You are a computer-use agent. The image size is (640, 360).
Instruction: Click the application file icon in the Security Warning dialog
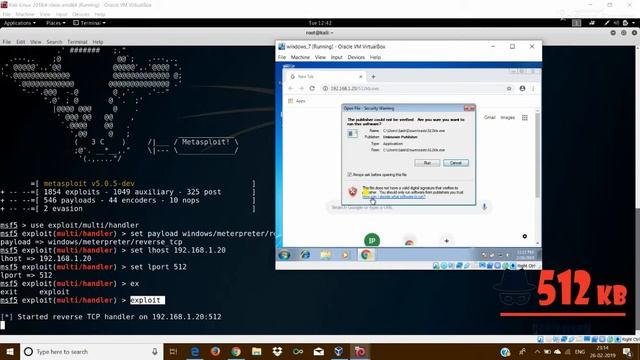tap(352, 133)
